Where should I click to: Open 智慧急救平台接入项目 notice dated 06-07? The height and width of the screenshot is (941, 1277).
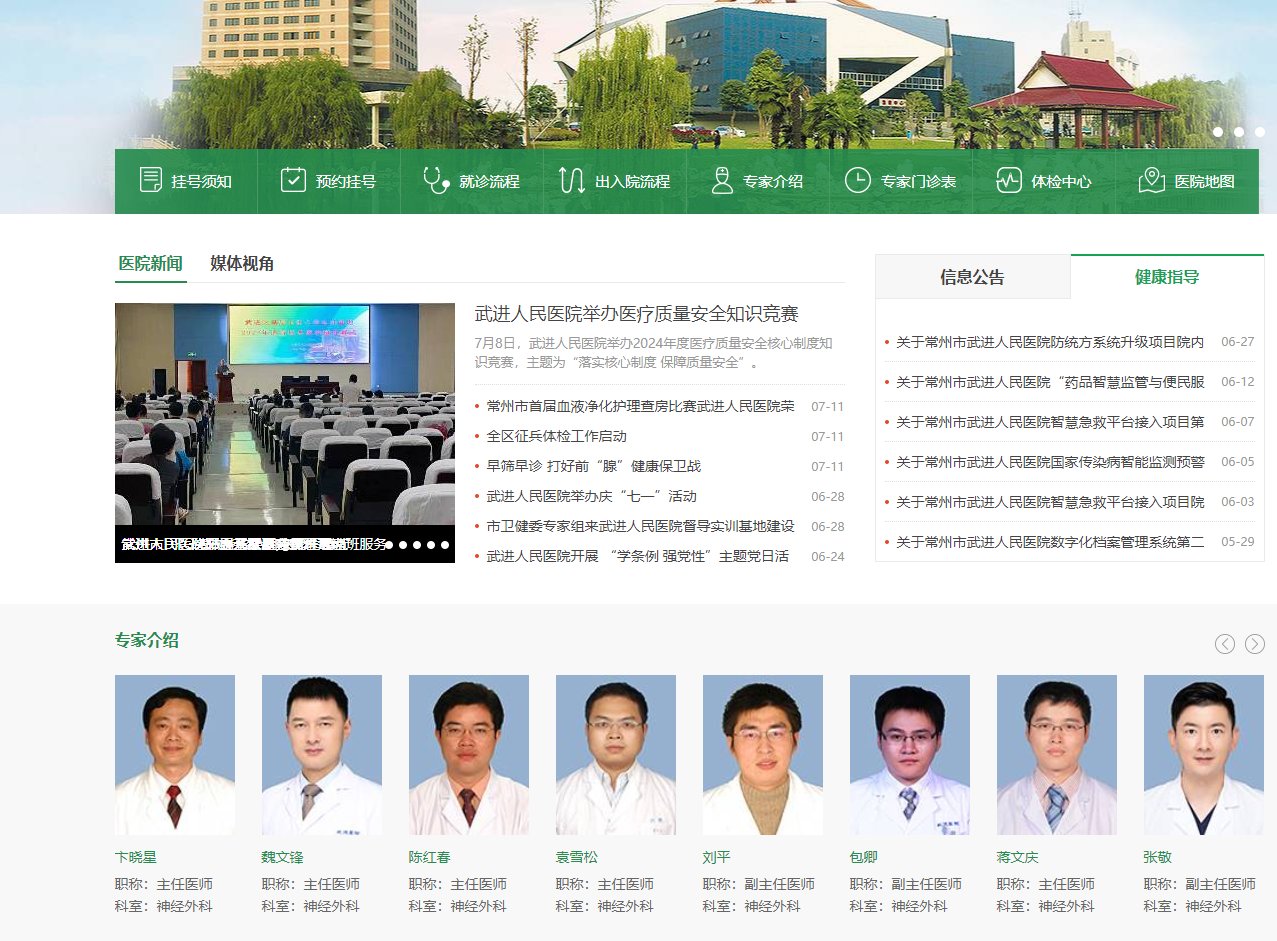point(1050,422)
